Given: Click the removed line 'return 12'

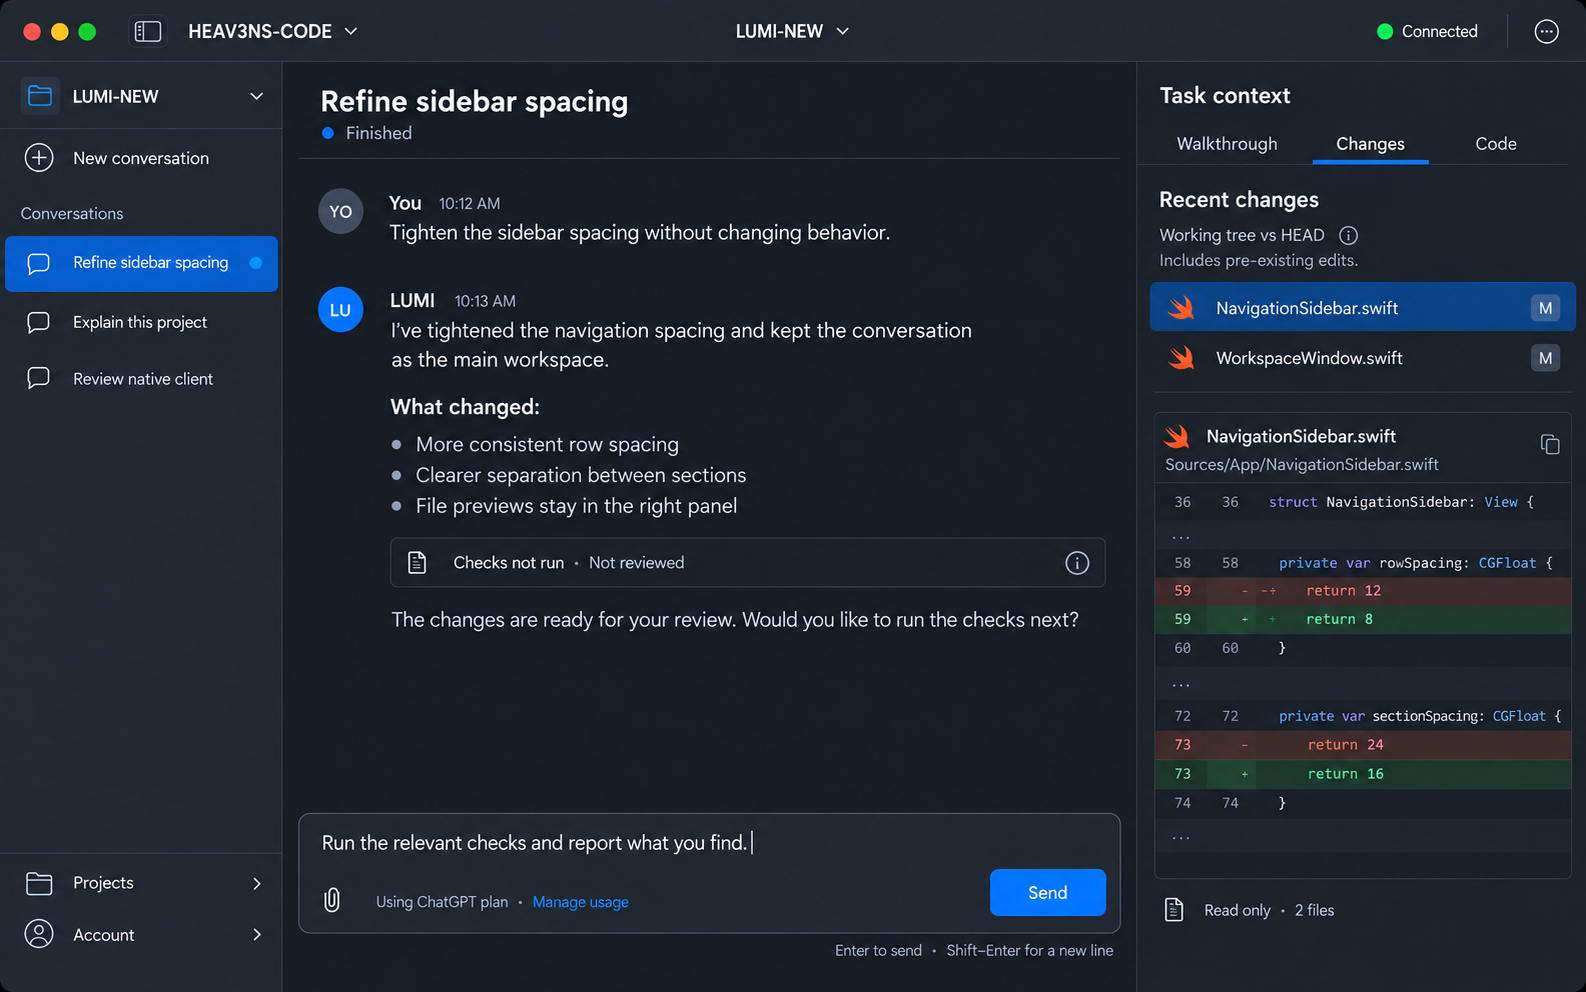Looking at the screenshot, I should click(x=1362, y=591).
